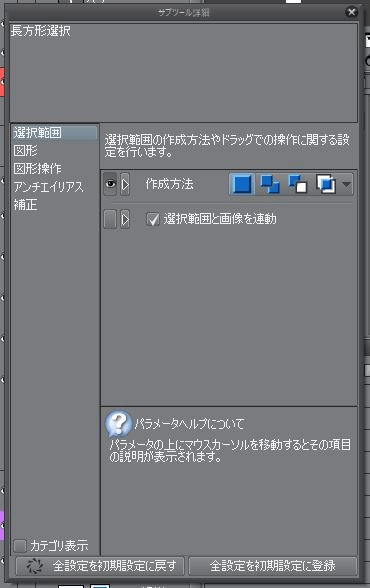Viewport: 370px width, 588px height.
Task: Click the 作成方法 label
Action: tap(169, 184)
